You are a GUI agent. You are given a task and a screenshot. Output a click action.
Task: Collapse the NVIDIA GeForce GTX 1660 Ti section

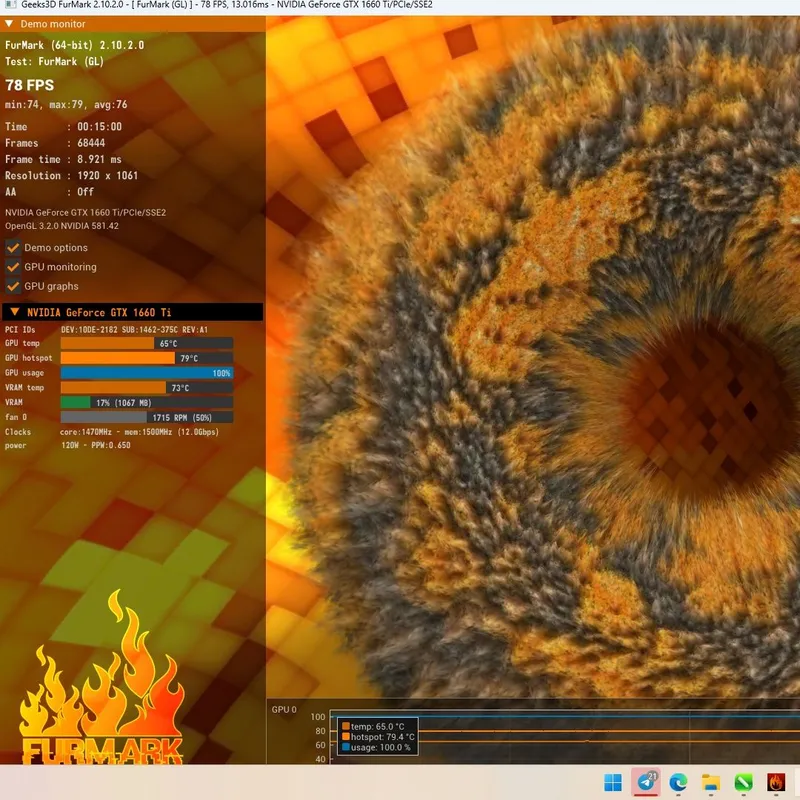[x=15, y=312]
